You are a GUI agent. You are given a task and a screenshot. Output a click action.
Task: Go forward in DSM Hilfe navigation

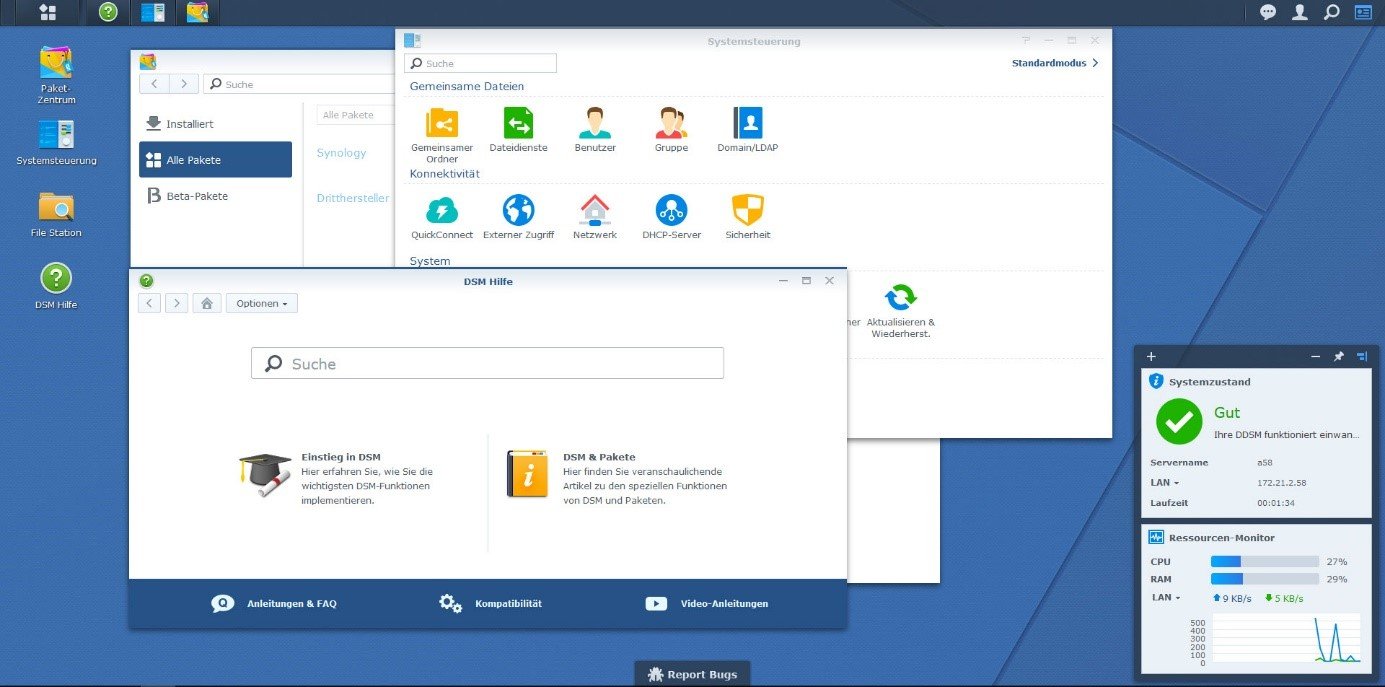tap(176, 303)
